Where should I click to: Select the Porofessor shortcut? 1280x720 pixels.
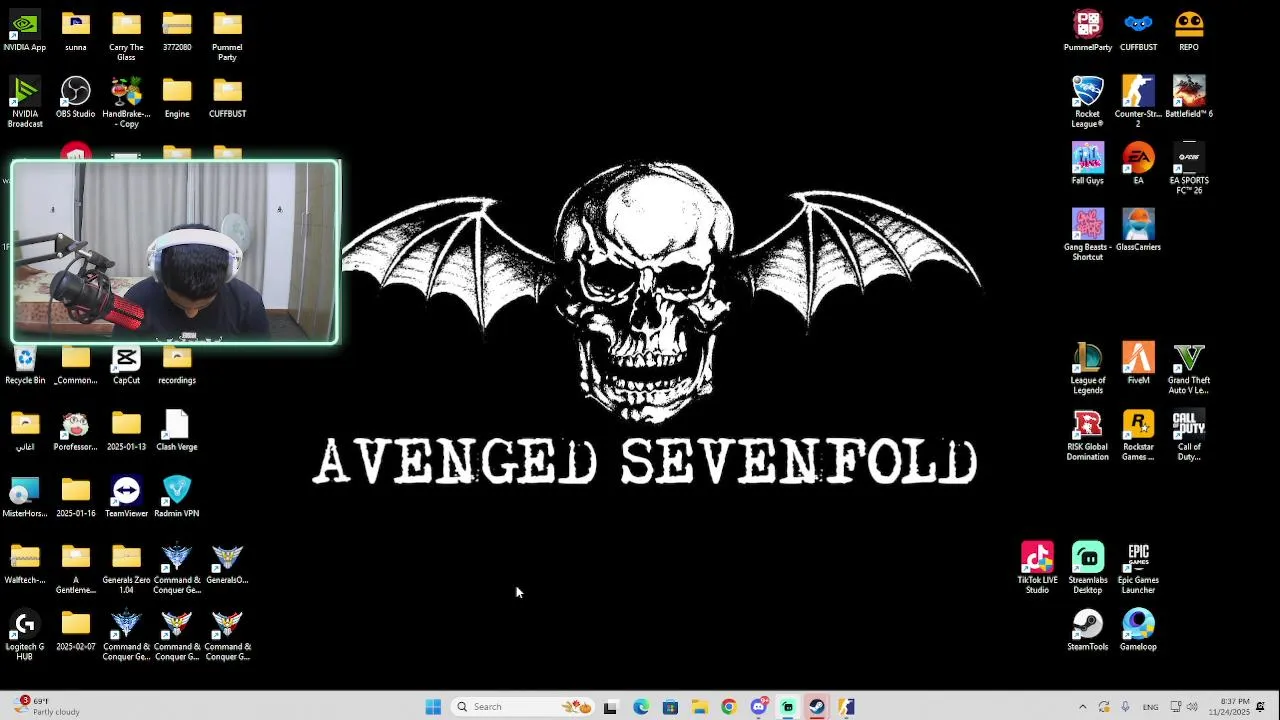pyautogui.click(x=76, y=431)
